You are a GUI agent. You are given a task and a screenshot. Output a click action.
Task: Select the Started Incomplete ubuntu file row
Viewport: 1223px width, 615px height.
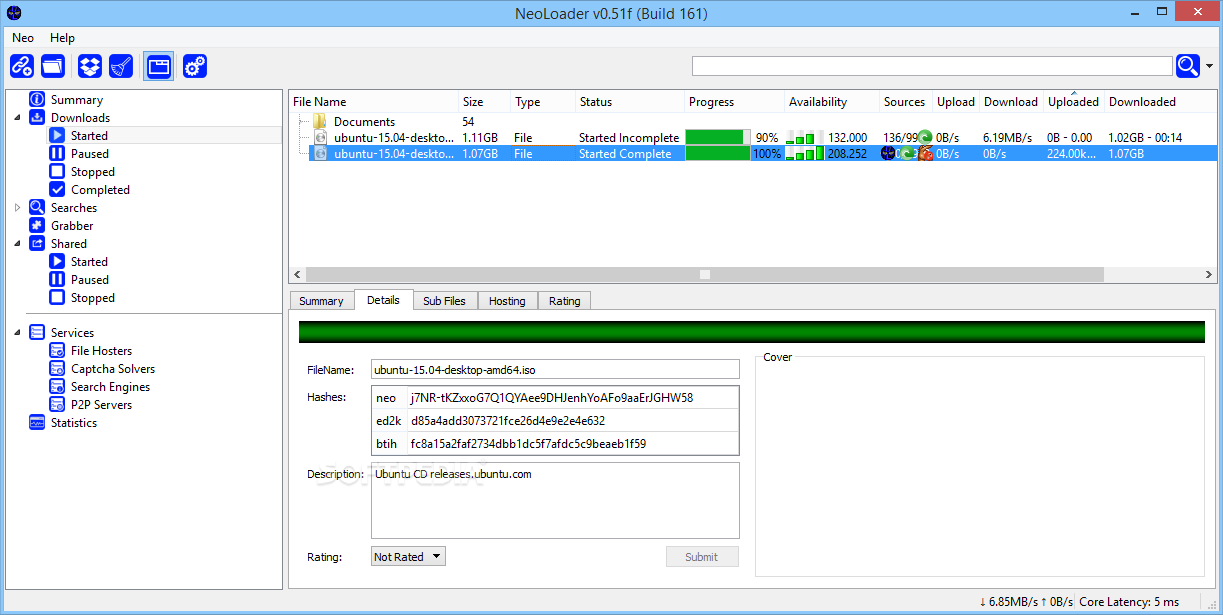(x=753, y=138)
